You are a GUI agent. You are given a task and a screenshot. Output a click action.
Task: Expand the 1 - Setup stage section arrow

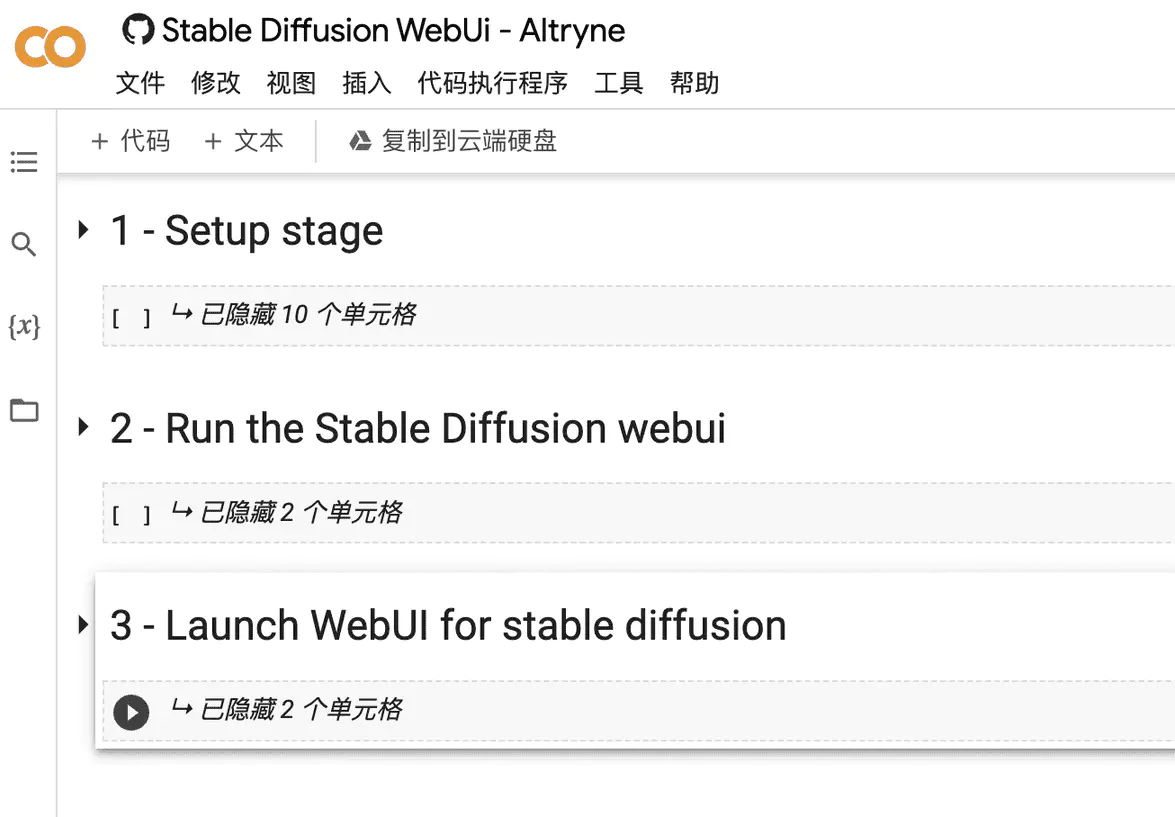pyautogui.click(x=83, y=229)
